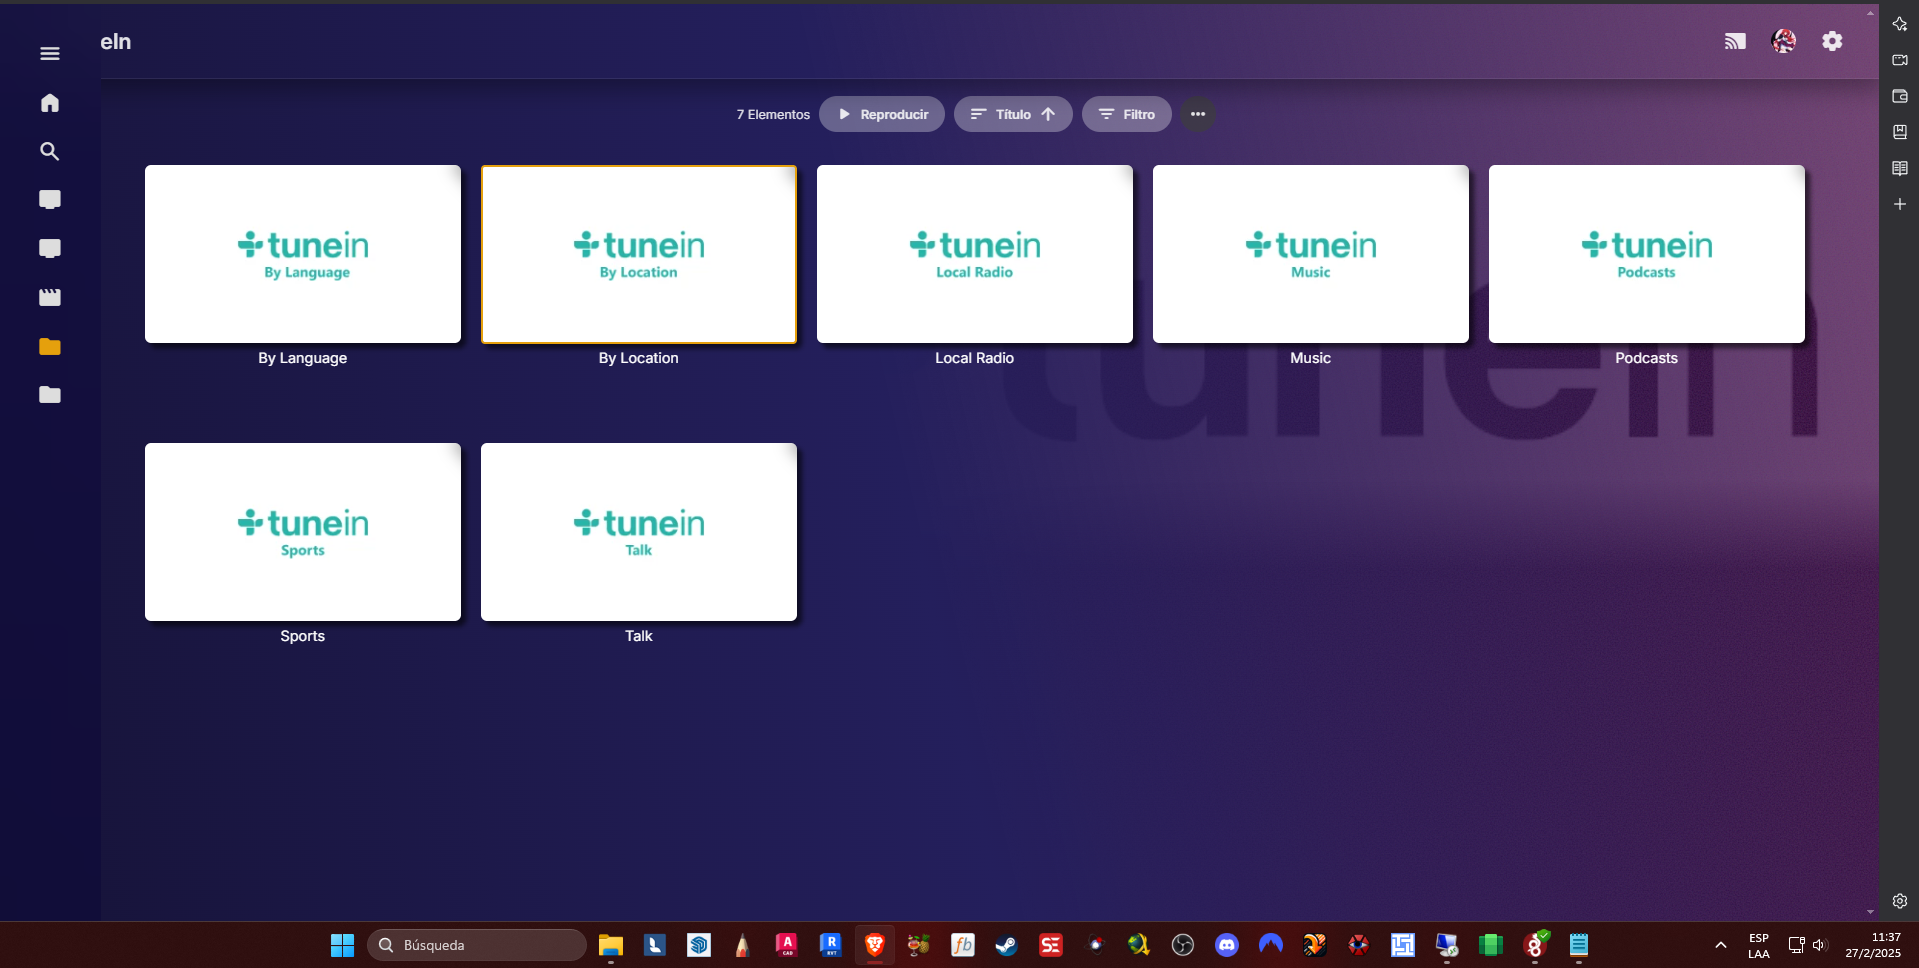1919x968 pixels.
Task: Click the eln page title
Action: click(116, 42)
